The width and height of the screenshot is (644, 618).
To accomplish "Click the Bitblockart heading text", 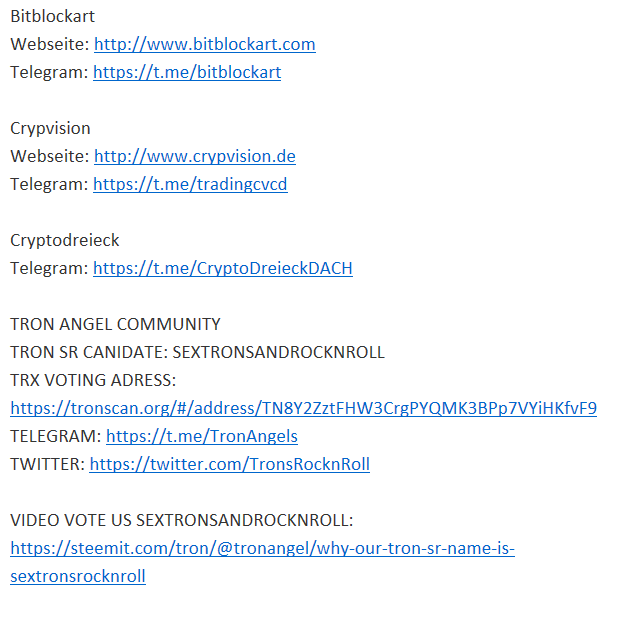I will click(x=53, y=16).
